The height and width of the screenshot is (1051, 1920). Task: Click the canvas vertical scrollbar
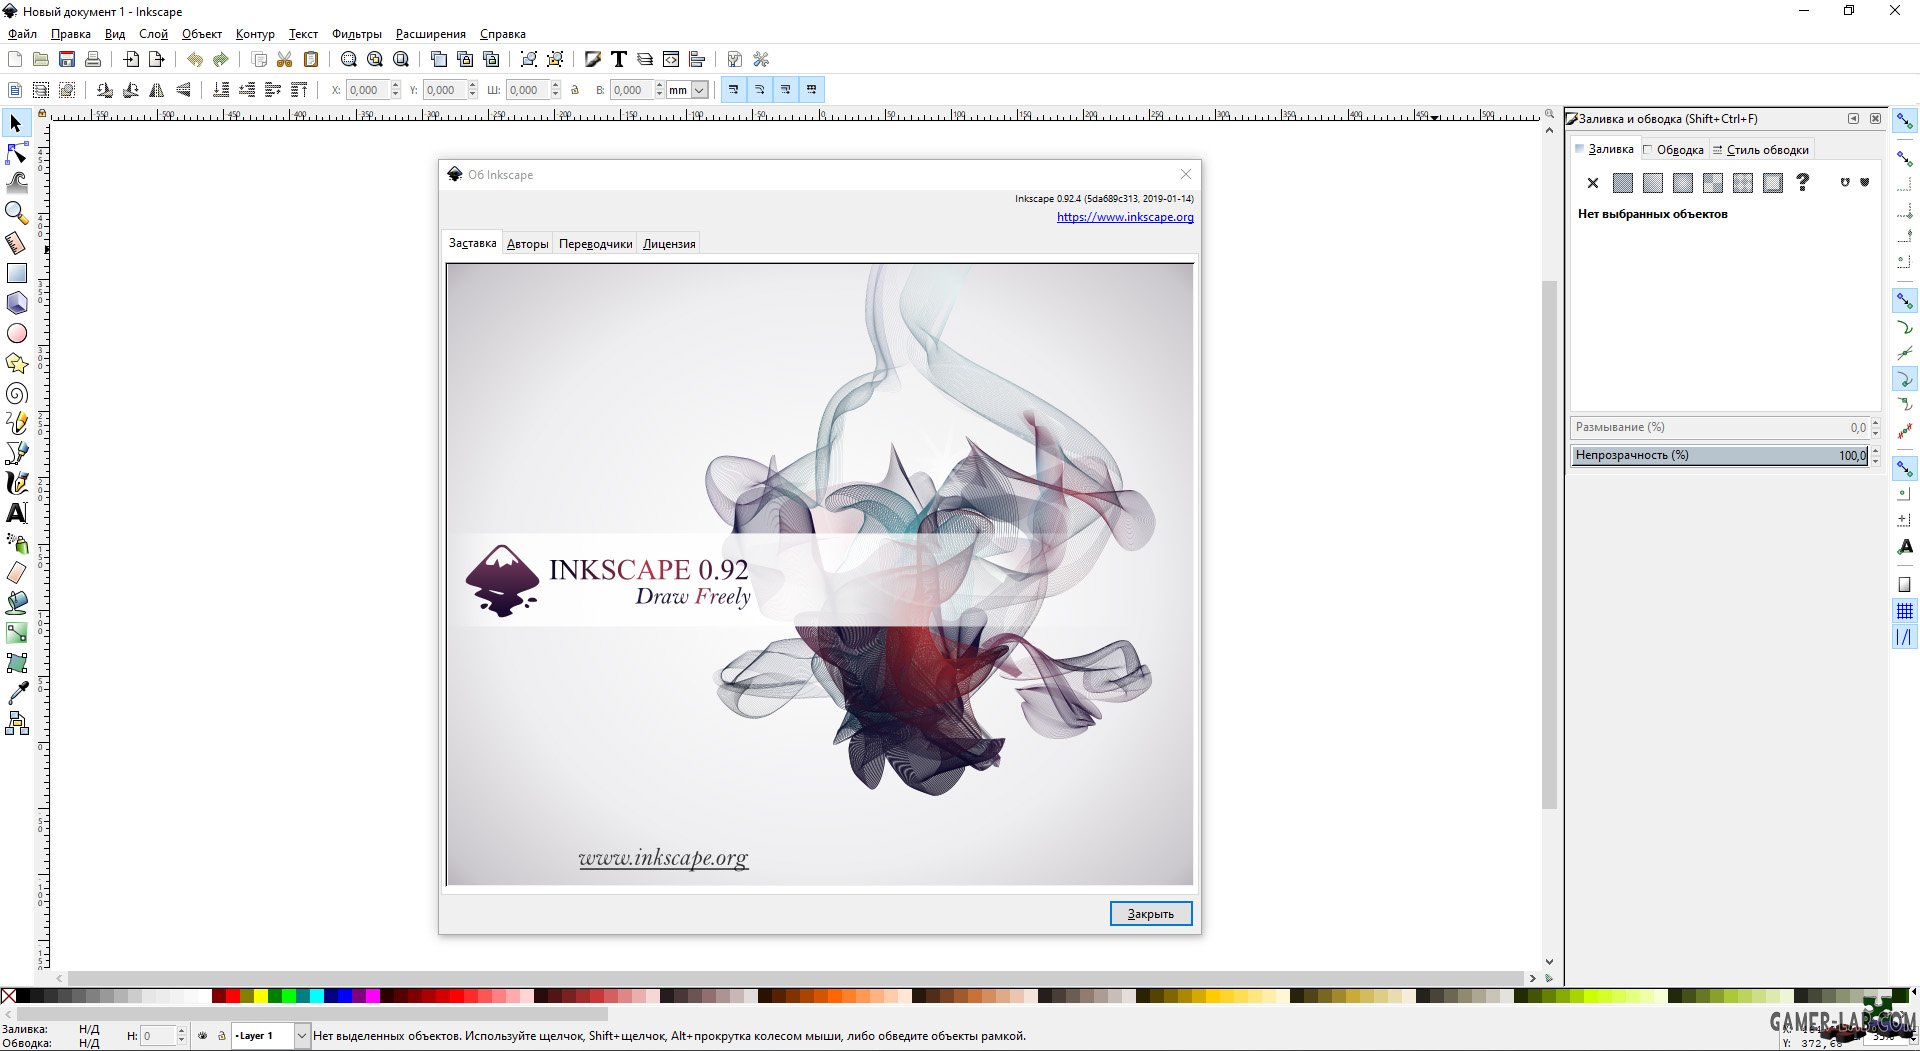point(1549,545)
